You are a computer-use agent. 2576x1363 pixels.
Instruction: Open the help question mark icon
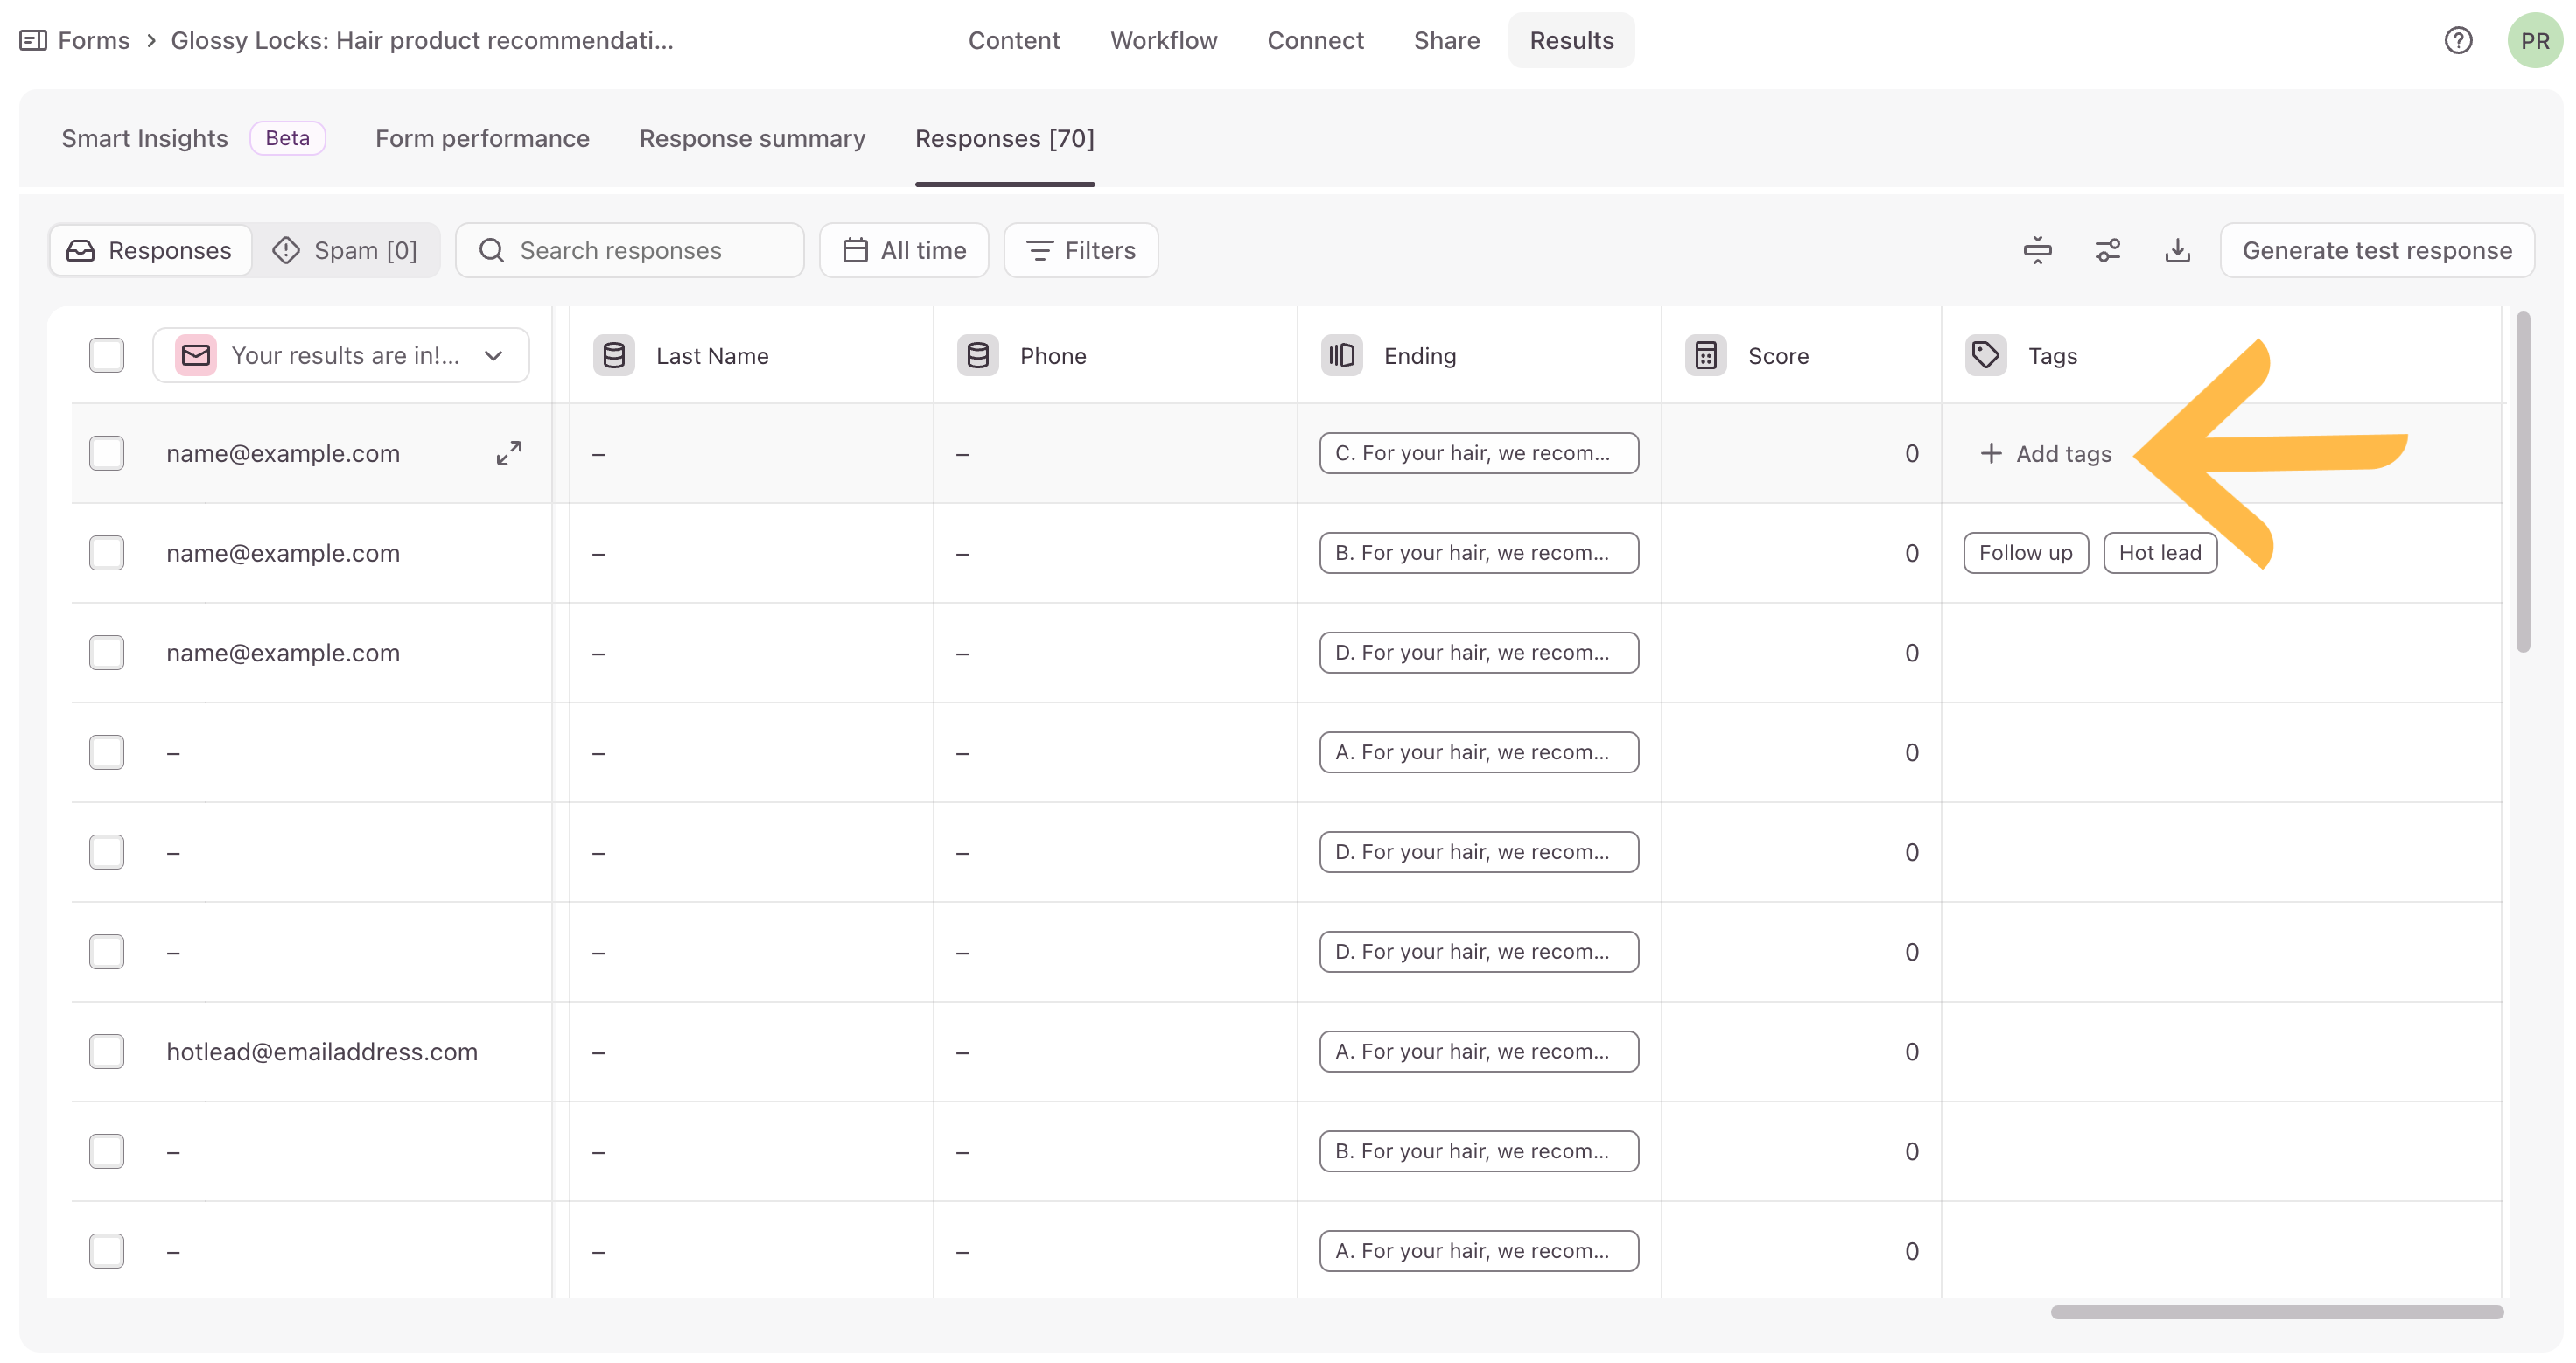click(x=2458, y=40)
